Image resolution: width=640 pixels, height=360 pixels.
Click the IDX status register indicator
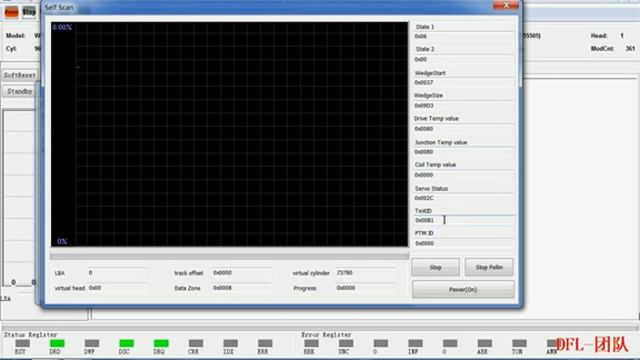[230, 344]
